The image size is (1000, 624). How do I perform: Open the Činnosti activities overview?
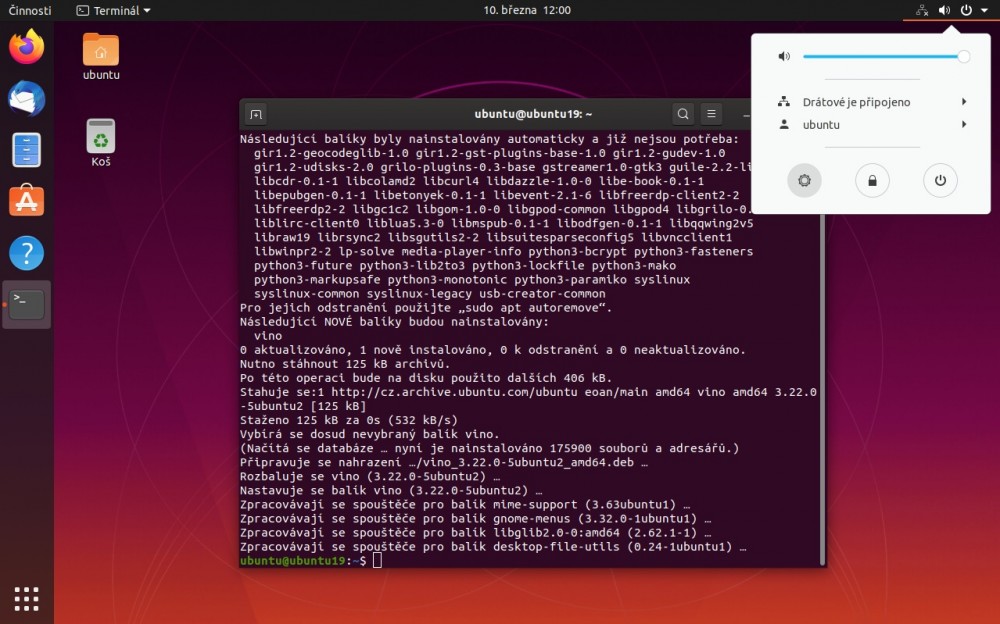click(x=30, y=10)
